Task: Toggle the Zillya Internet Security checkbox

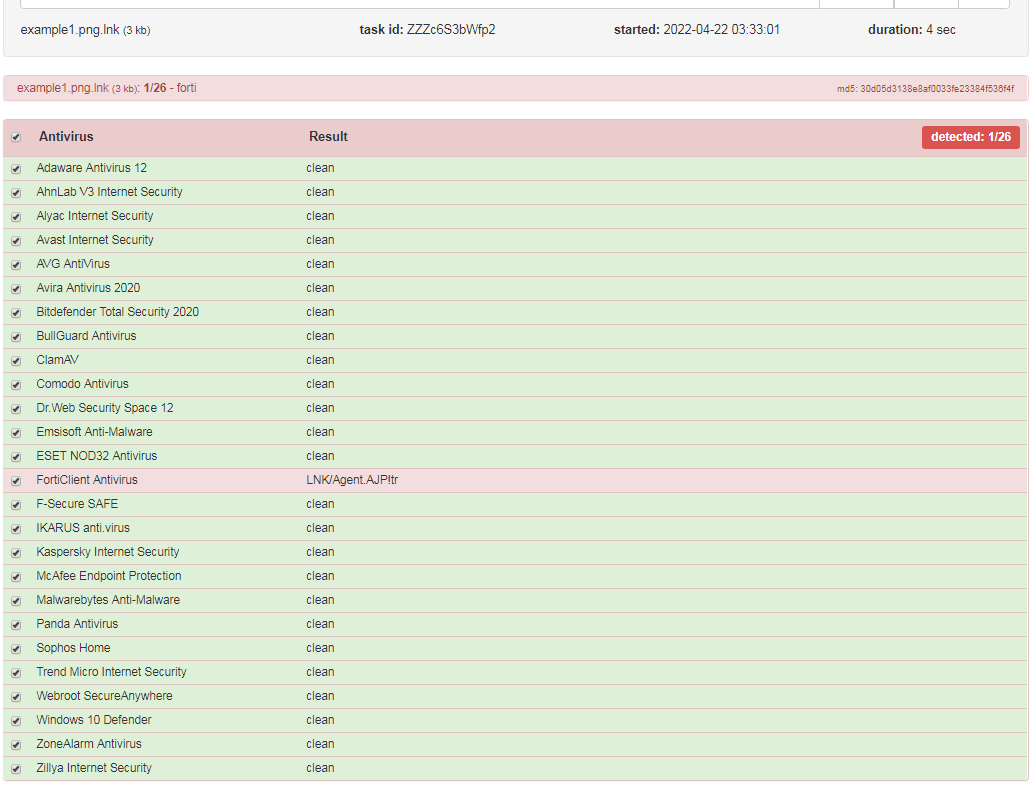Action: point(16,770)
